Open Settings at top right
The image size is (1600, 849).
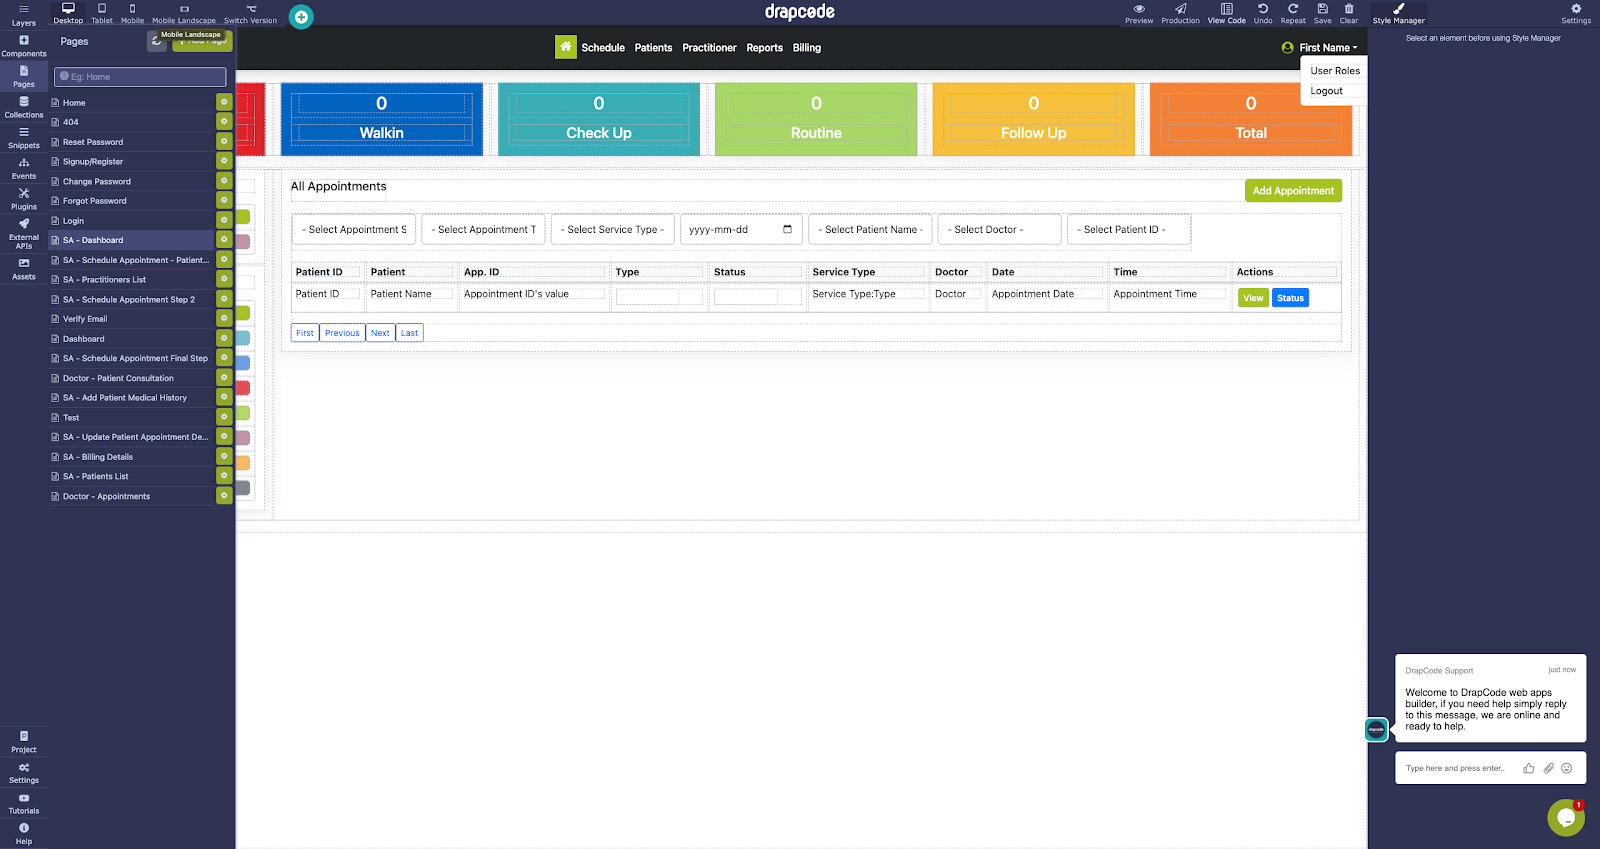coord(1576,13)
